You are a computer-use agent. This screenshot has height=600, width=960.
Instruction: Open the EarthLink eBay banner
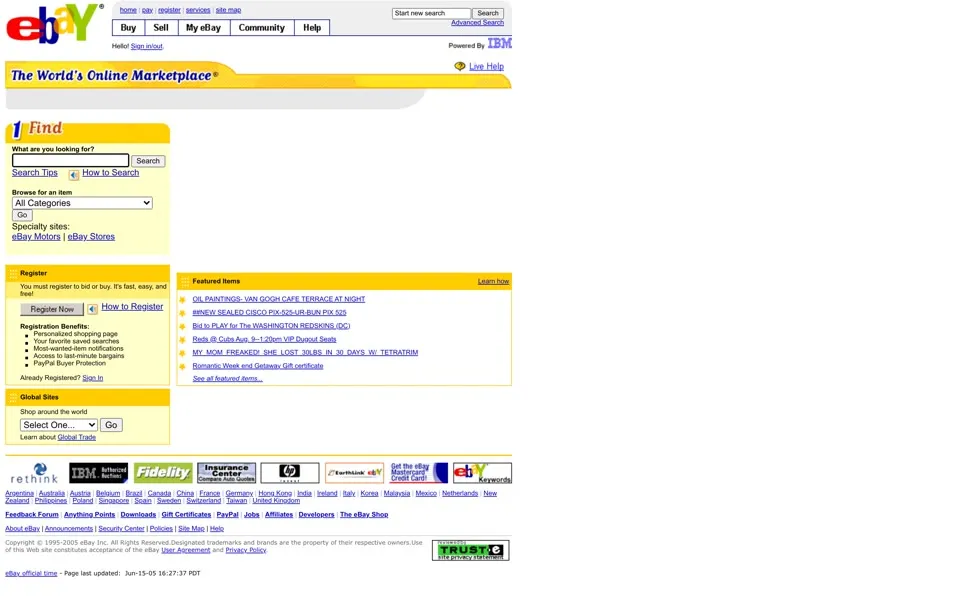(354, 473)
